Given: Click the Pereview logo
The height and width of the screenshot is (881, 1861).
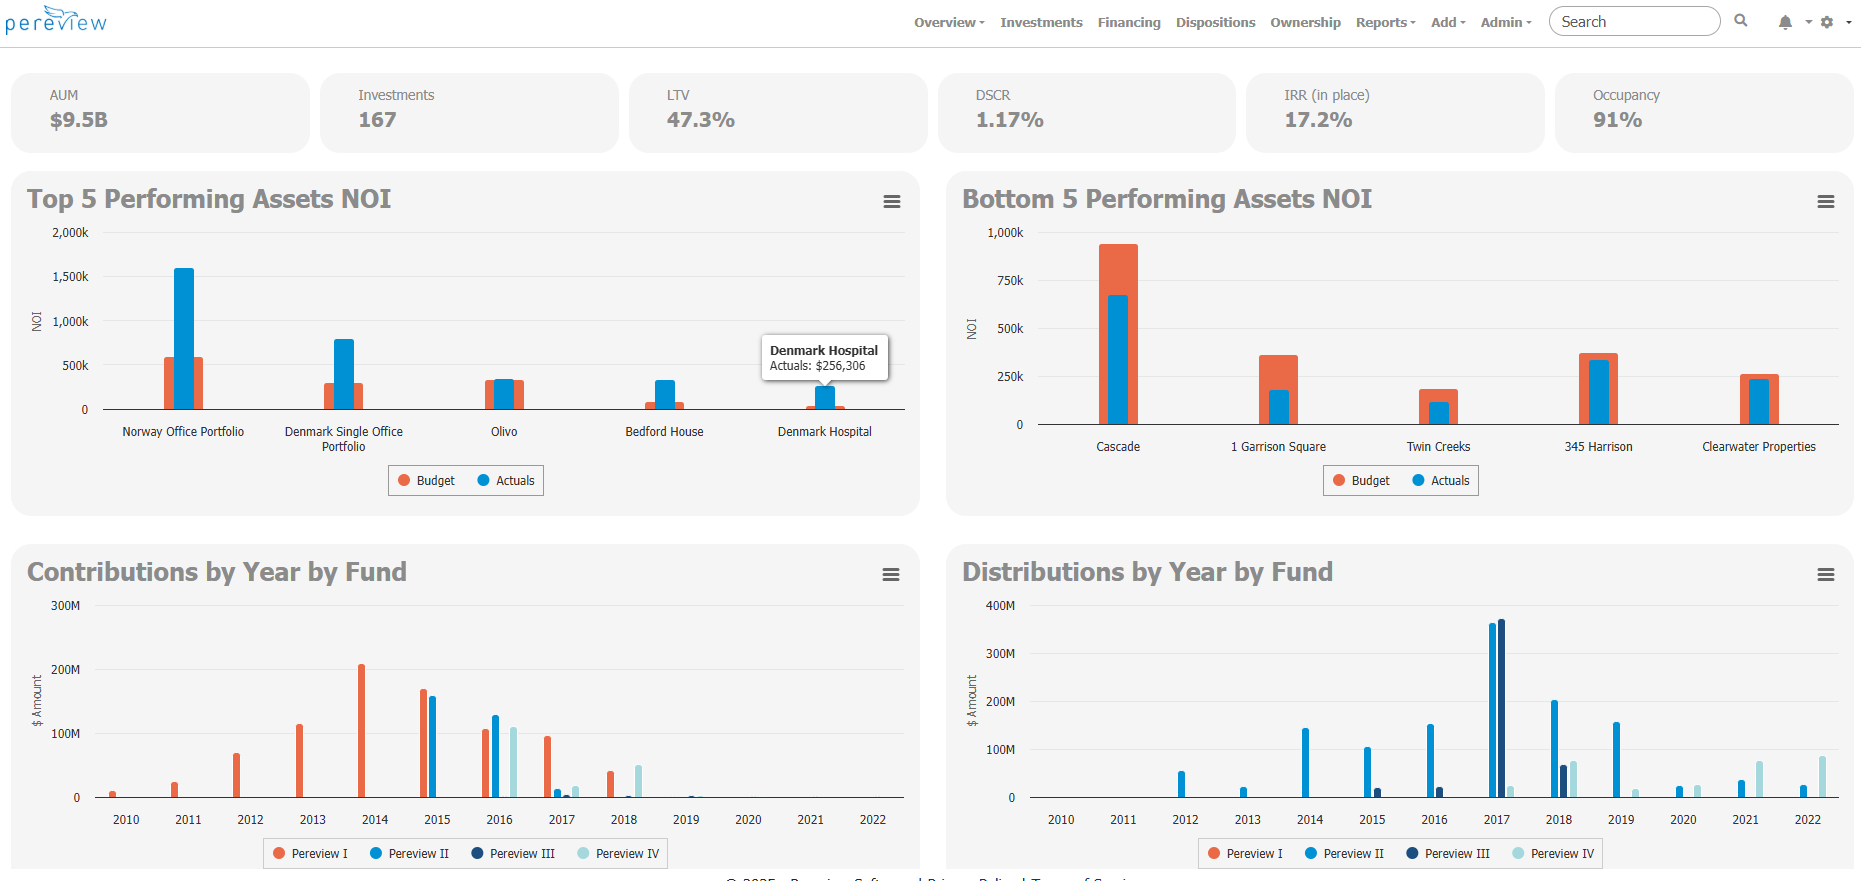Looking at the screenshot, I should 56,21.
